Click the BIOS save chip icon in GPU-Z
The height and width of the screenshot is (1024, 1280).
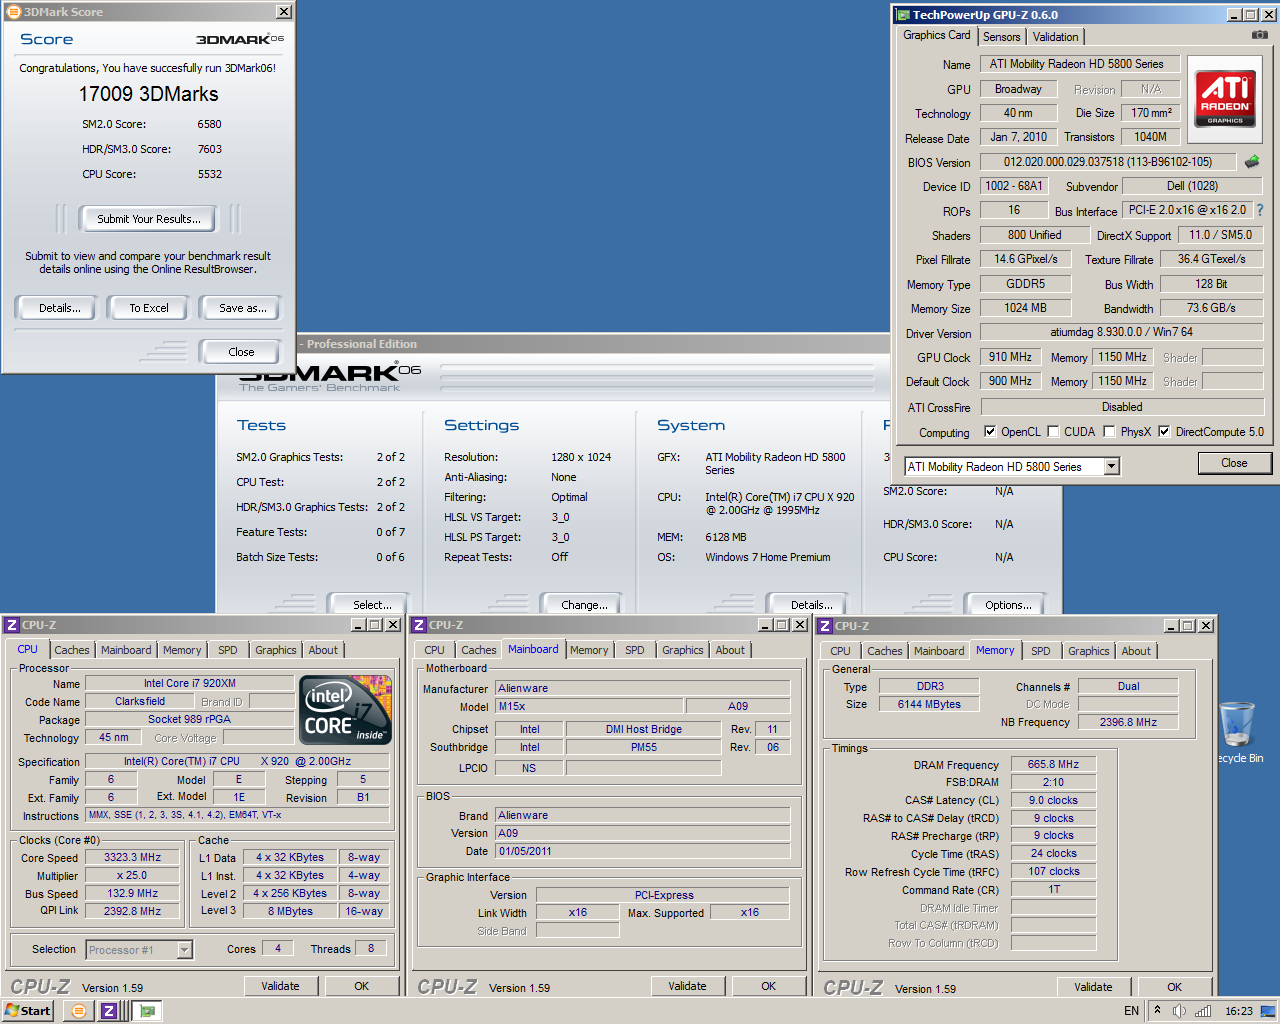coord(1252,161)
